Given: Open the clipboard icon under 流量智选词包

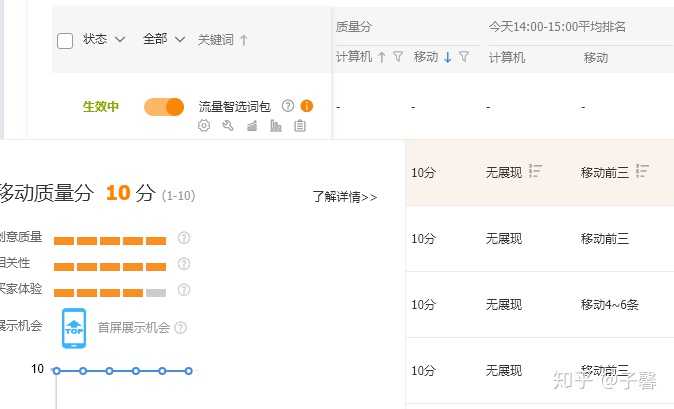Looking at the screenshot, I should [300, 126].
